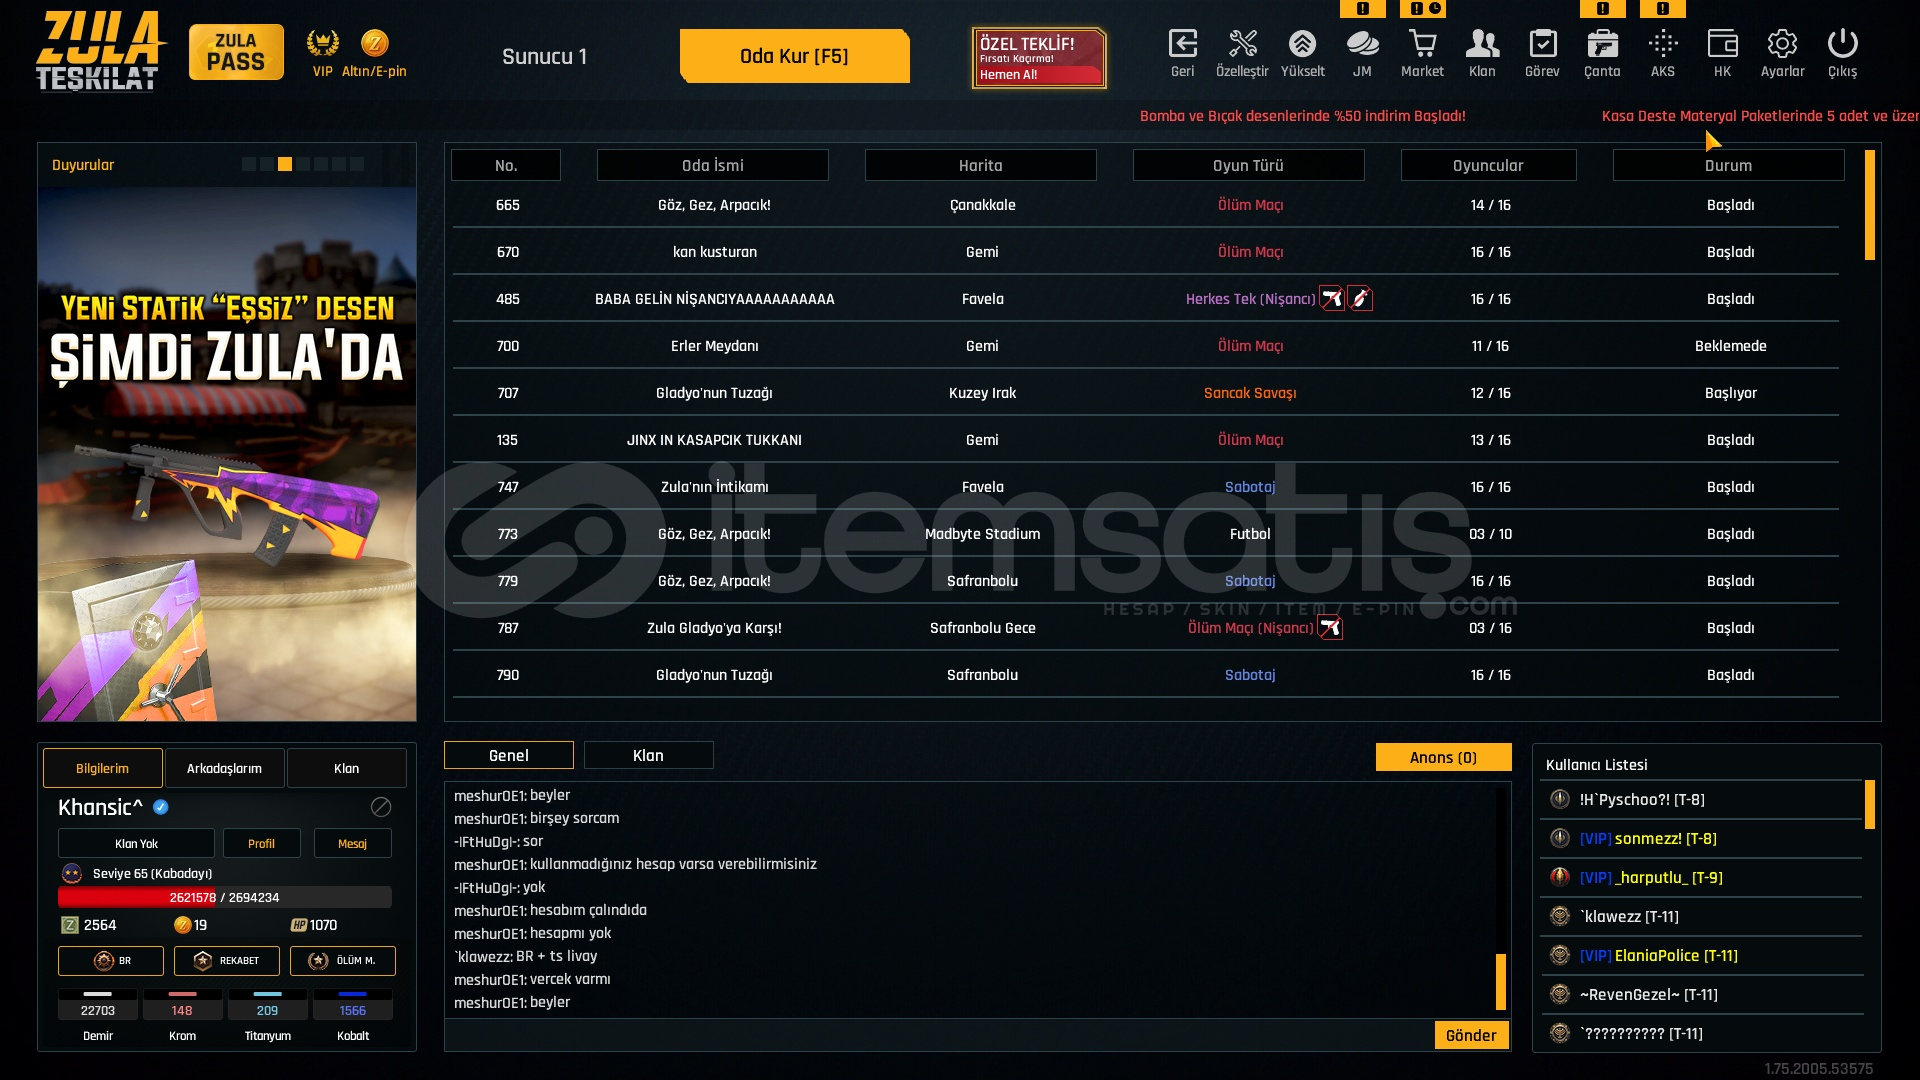The height and width of the screenshot is (1080, 1920).
Task: Click the Klan Yok button
Action: pyautogui.click(x=136, y=843)
